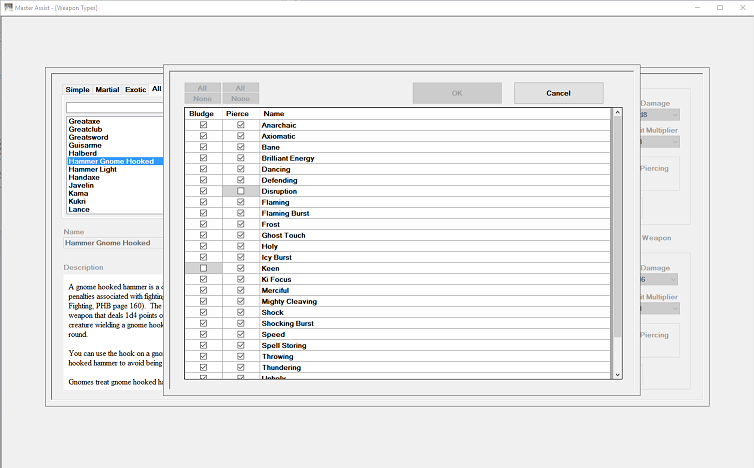Toggle Bludge checkbox for Bane

tap(203, 147)
